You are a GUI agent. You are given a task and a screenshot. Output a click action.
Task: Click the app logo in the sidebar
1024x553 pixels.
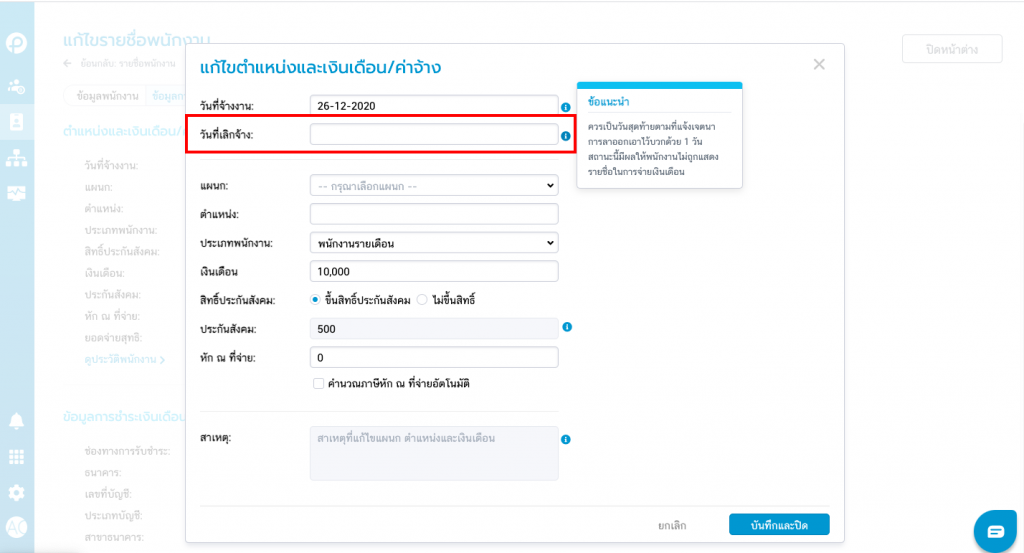(x=16, y=43)
